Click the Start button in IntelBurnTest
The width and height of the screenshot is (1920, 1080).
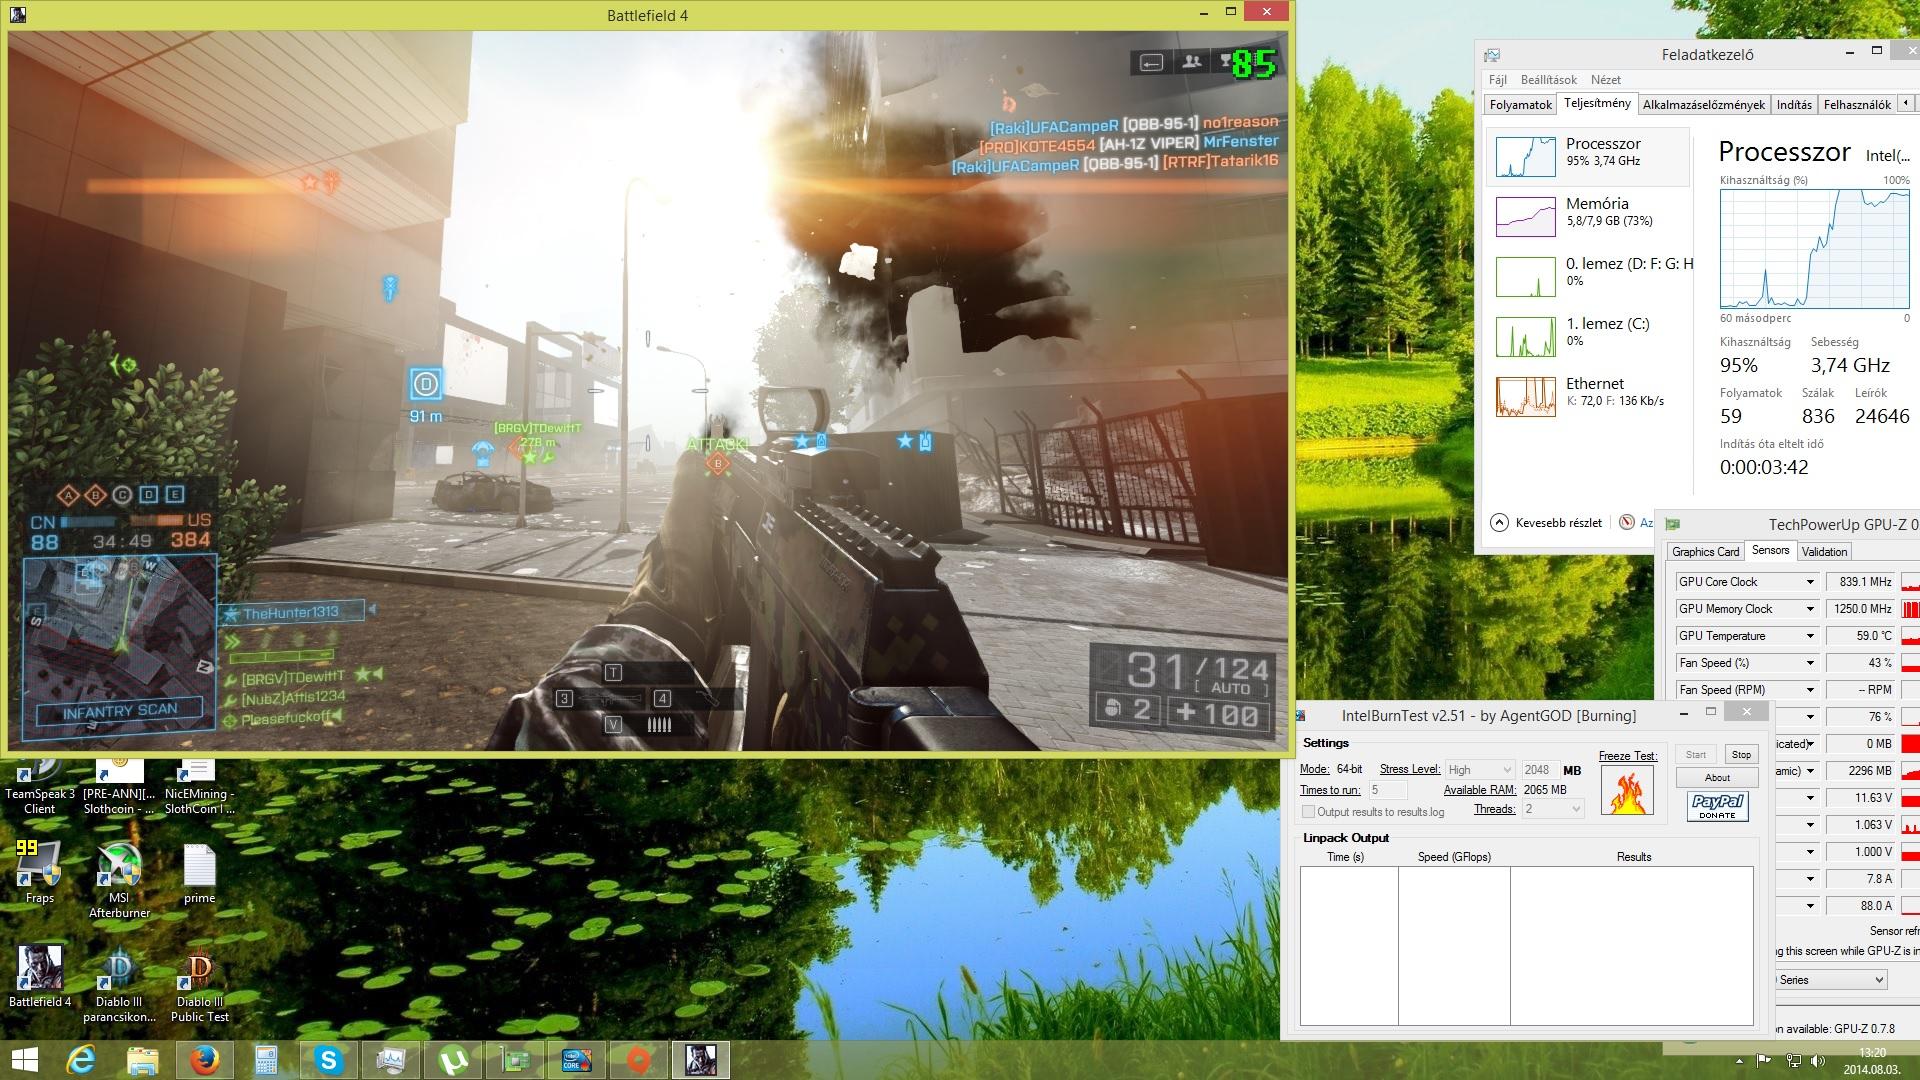[1696, 755]
